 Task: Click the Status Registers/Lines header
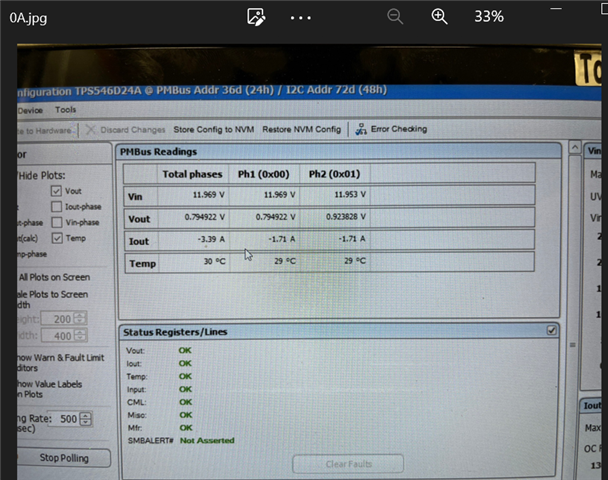[x=338, y=332]
